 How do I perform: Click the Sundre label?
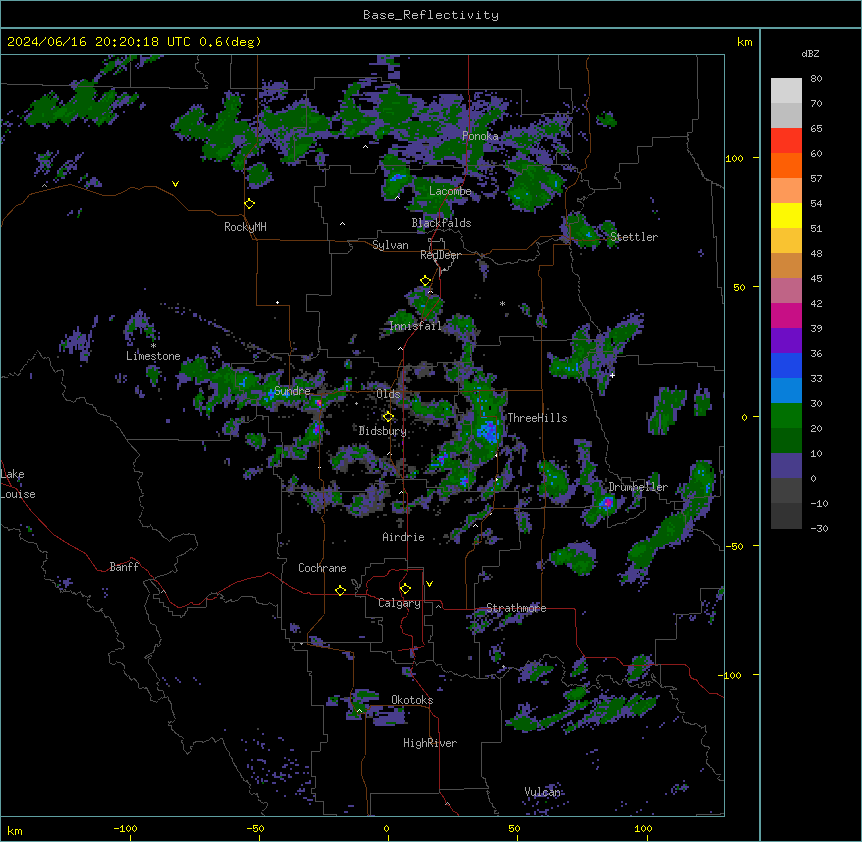292,391
